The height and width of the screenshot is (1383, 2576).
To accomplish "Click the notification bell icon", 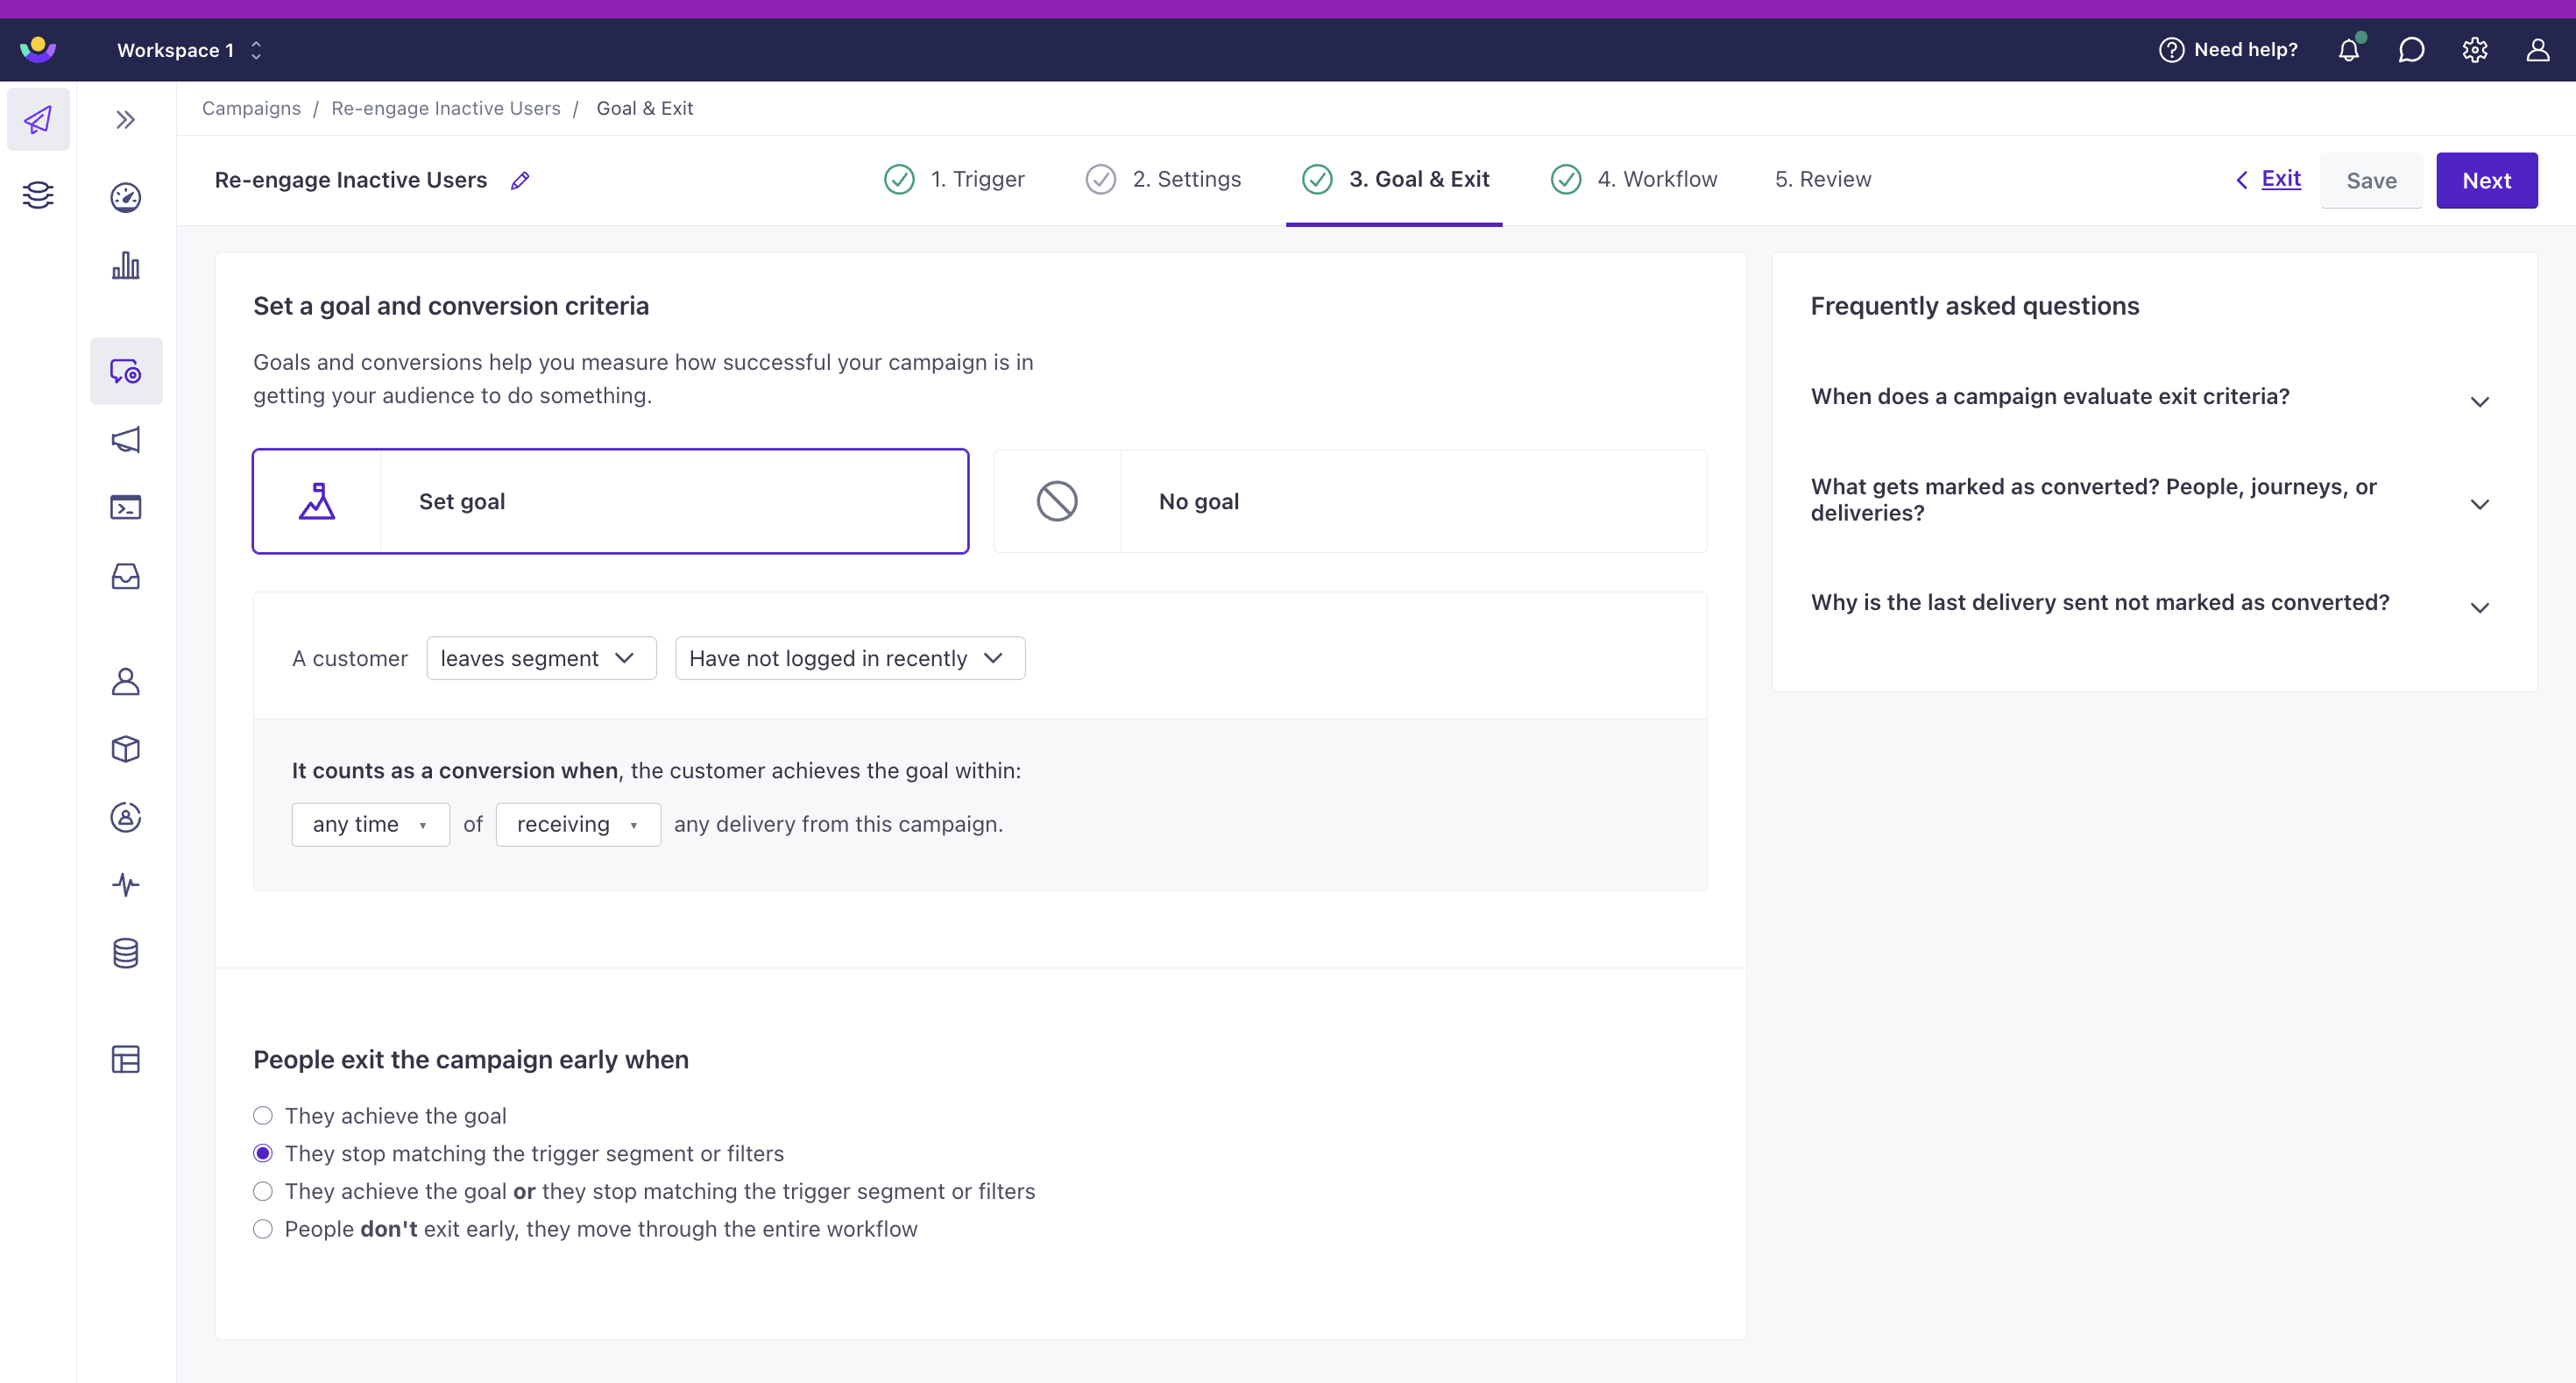I will pyautogui.click(x=2347, y=49).
